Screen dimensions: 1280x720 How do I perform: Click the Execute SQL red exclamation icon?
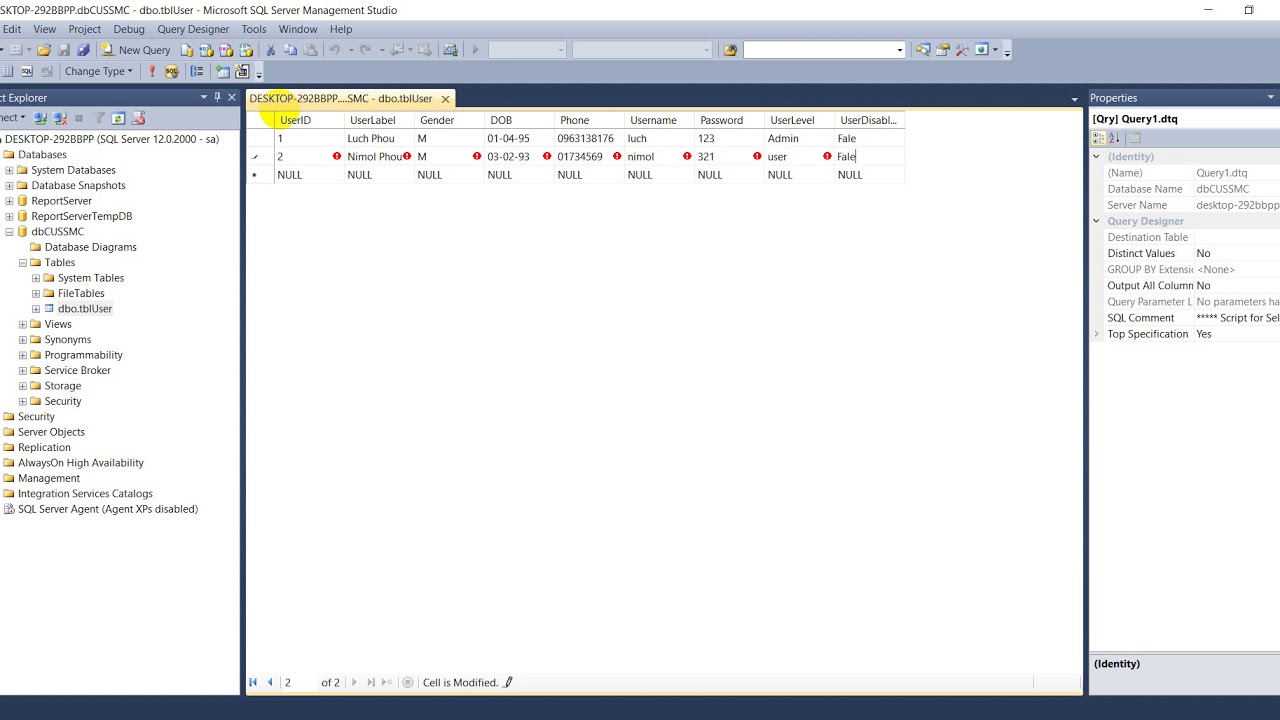pos(152,71)
